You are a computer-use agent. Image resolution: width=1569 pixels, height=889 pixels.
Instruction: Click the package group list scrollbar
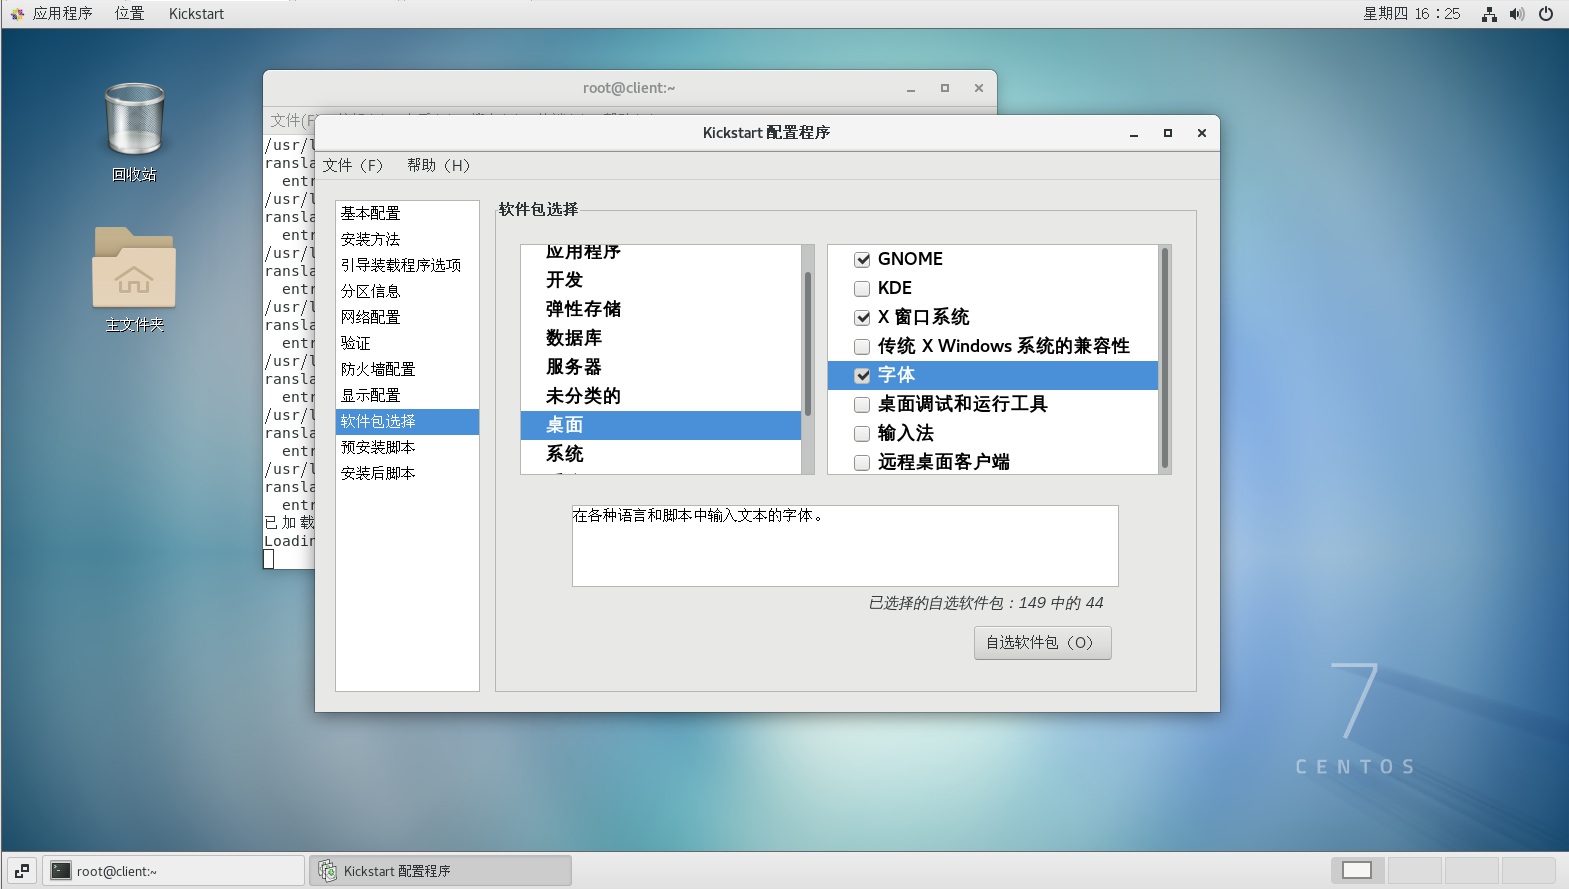[1164, 360]
